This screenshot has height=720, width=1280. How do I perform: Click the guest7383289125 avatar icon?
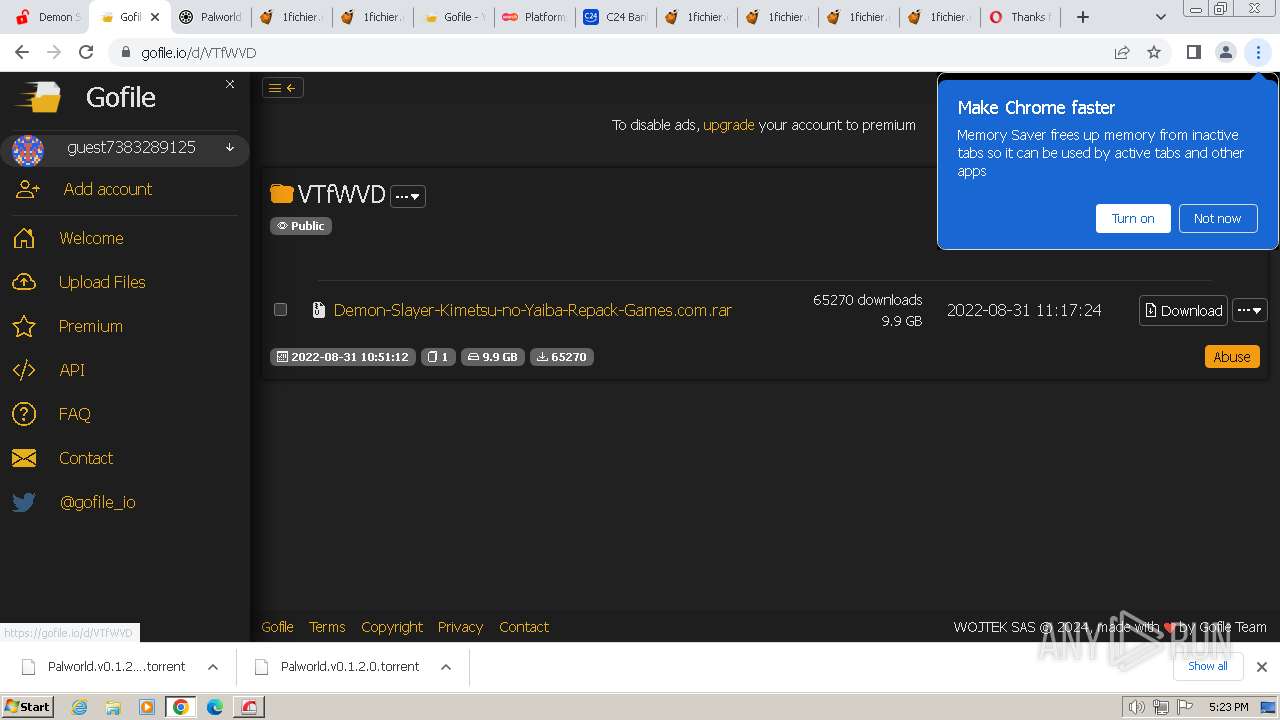tap(28, 150)
